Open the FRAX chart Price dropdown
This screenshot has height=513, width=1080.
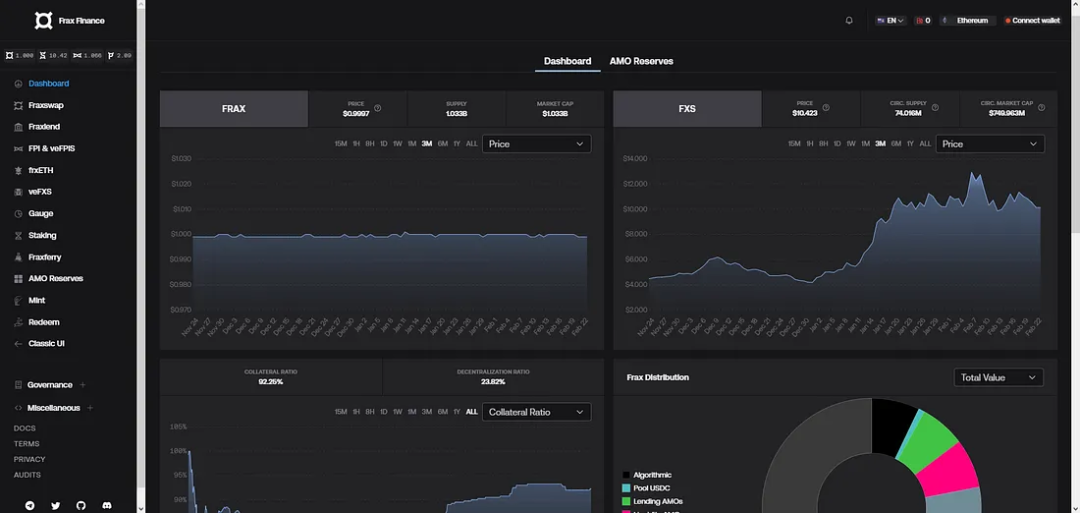pyautogui.click(x=537, y=144)
